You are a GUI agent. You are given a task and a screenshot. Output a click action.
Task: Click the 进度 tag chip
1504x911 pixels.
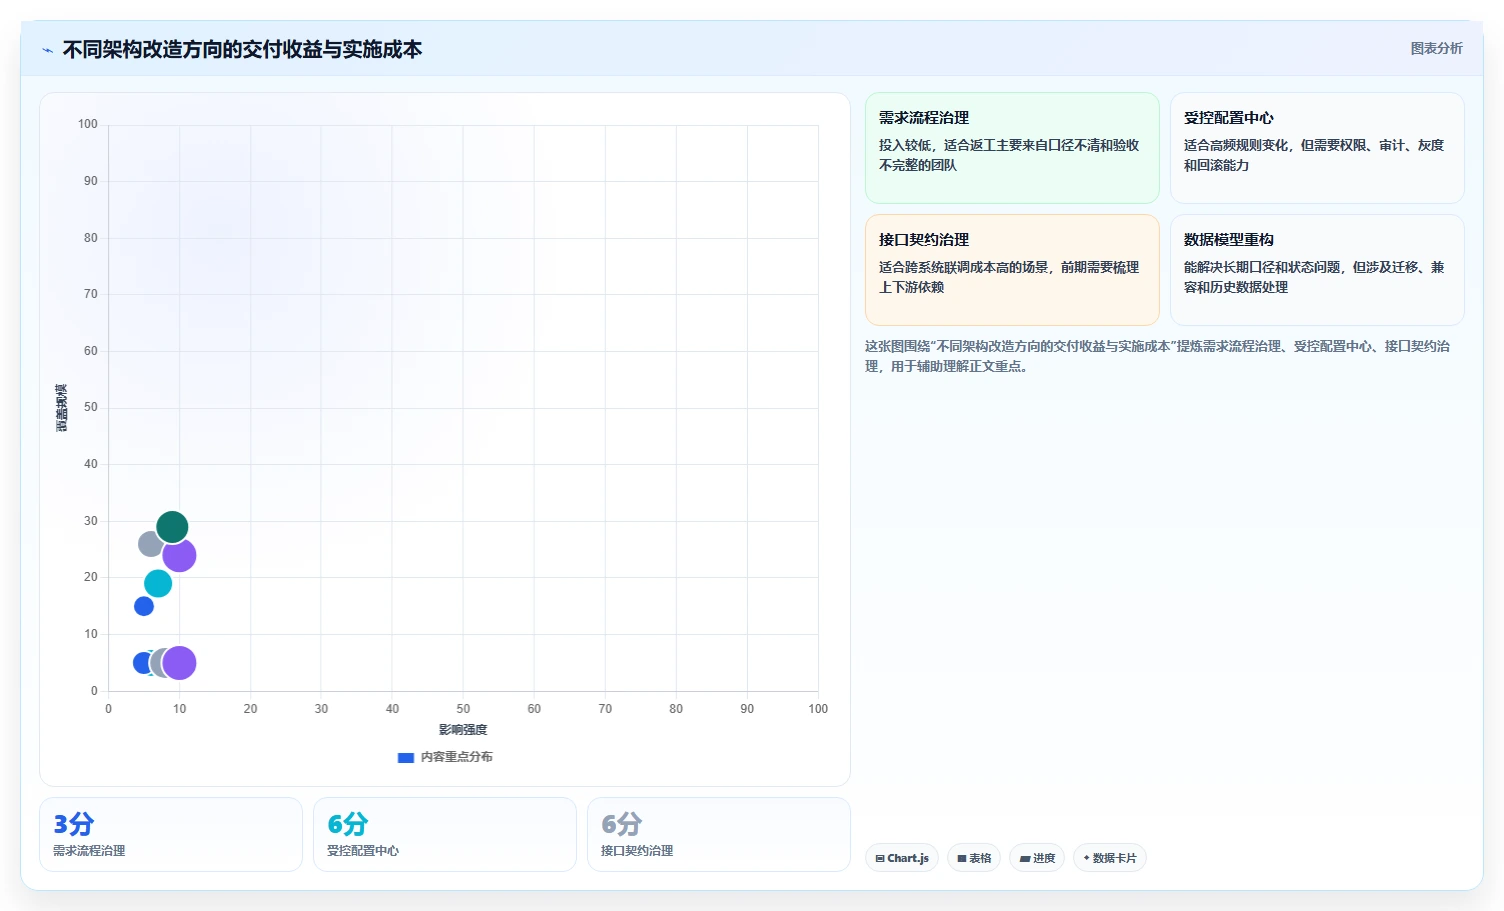(1037, 858)
